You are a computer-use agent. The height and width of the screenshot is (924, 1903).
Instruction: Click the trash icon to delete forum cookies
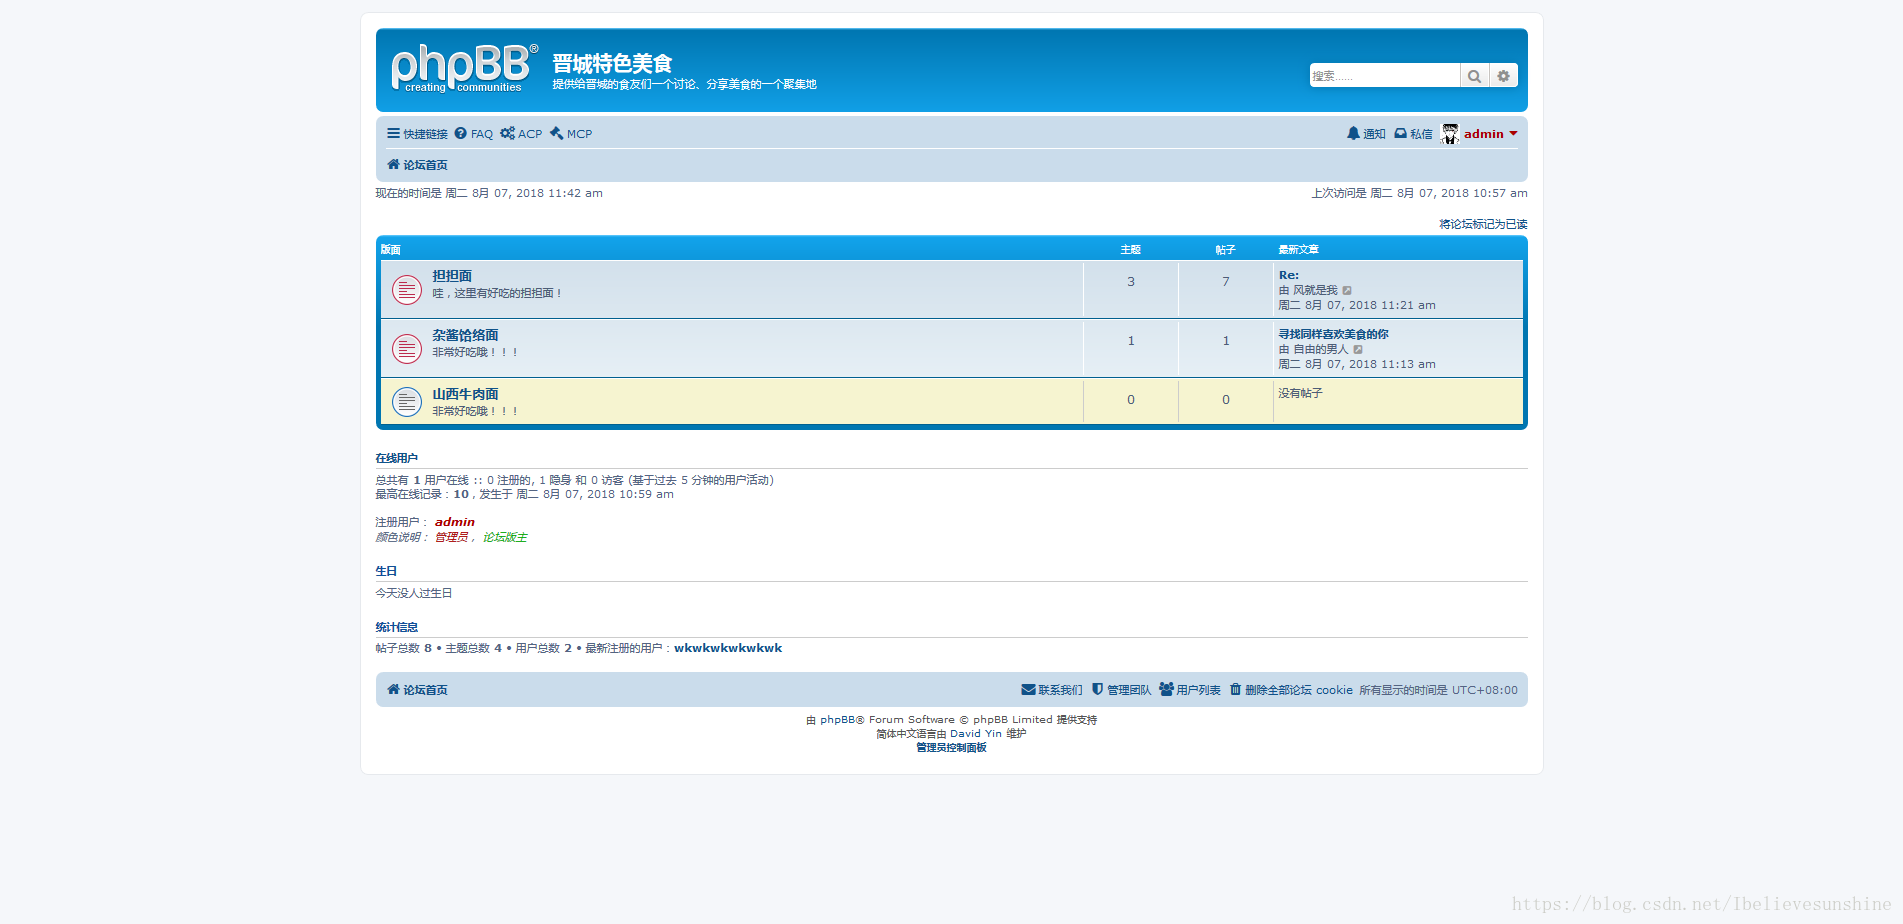pos(1237,689)
